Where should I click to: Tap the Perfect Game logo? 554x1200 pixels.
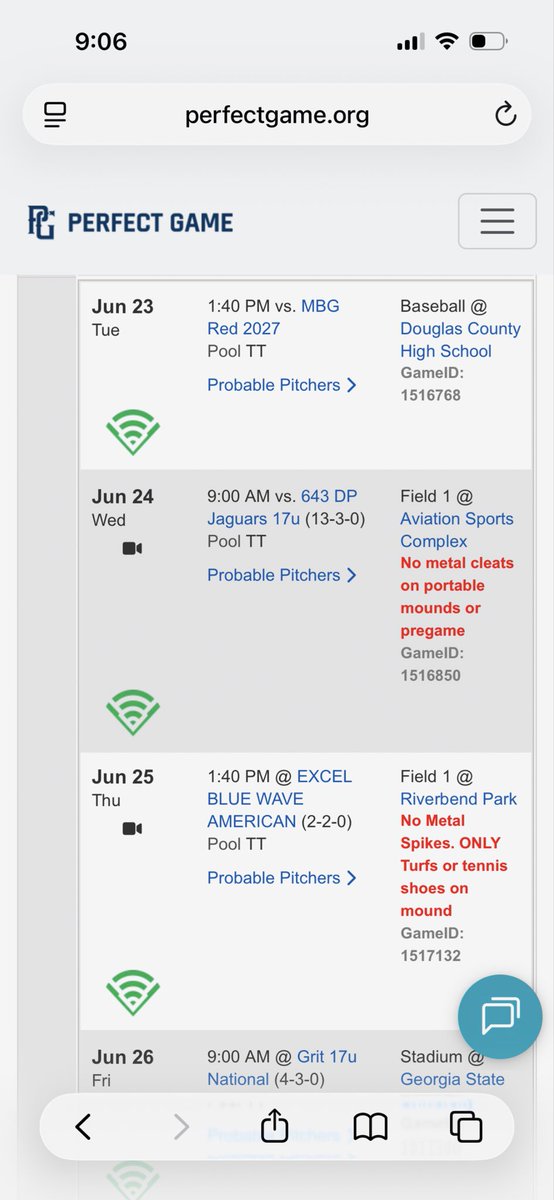coord(130,221)
